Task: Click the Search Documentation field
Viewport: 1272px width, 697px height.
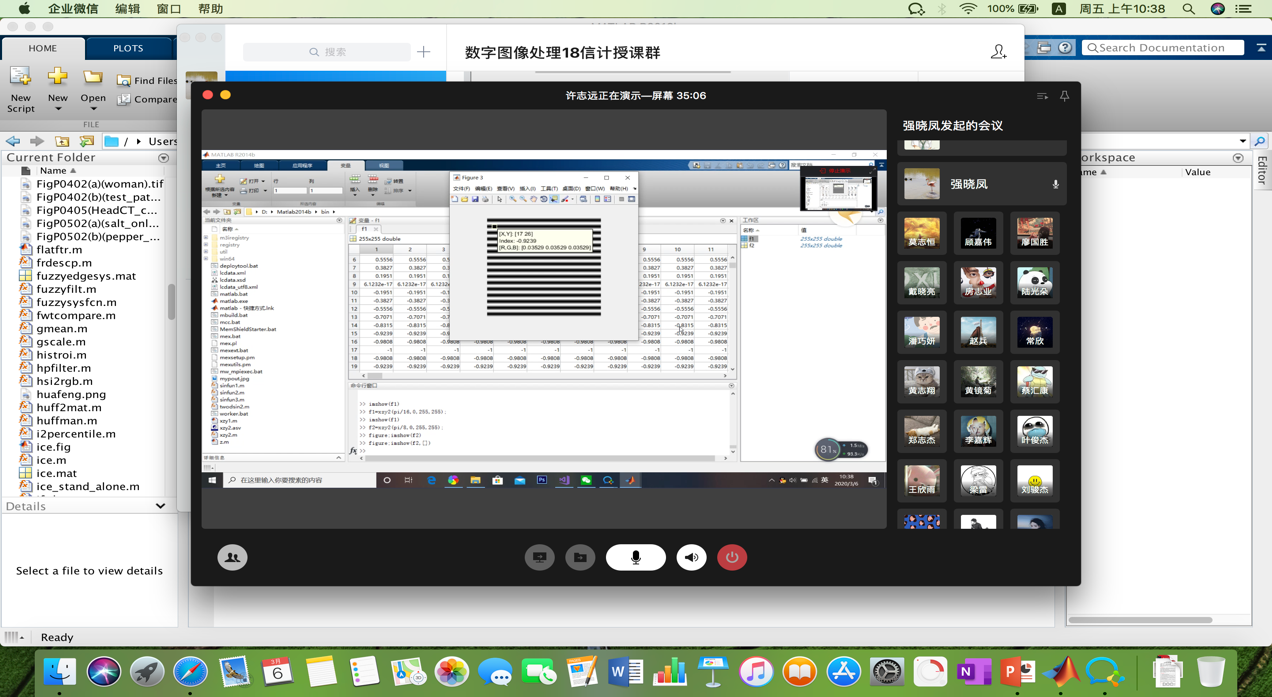Action: tap(1165, 48)
